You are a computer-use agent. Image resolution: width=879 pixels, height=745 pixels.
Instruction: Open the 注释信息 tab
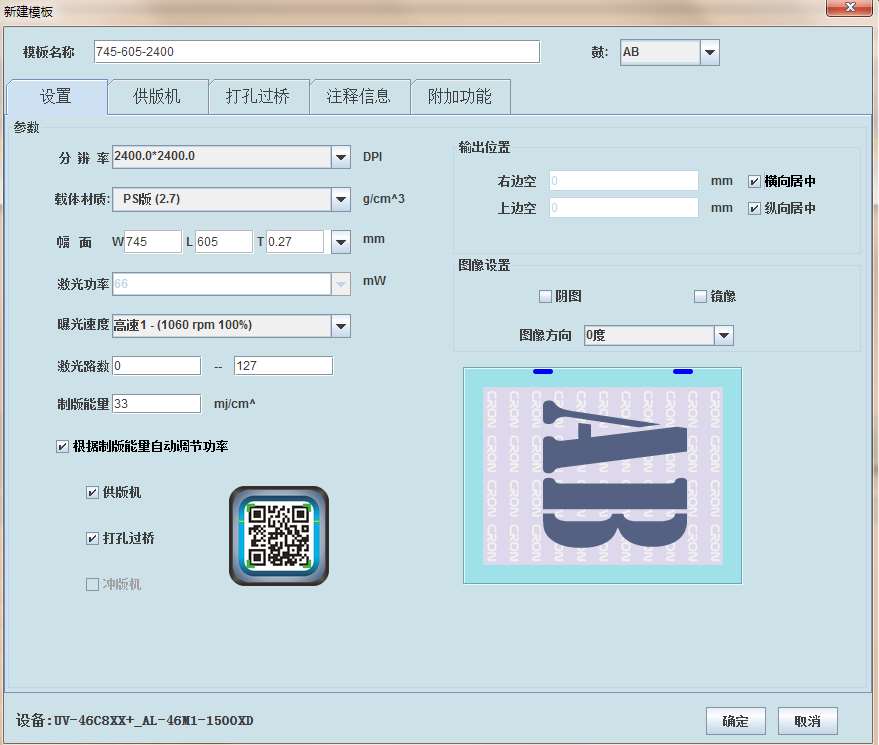359,97
